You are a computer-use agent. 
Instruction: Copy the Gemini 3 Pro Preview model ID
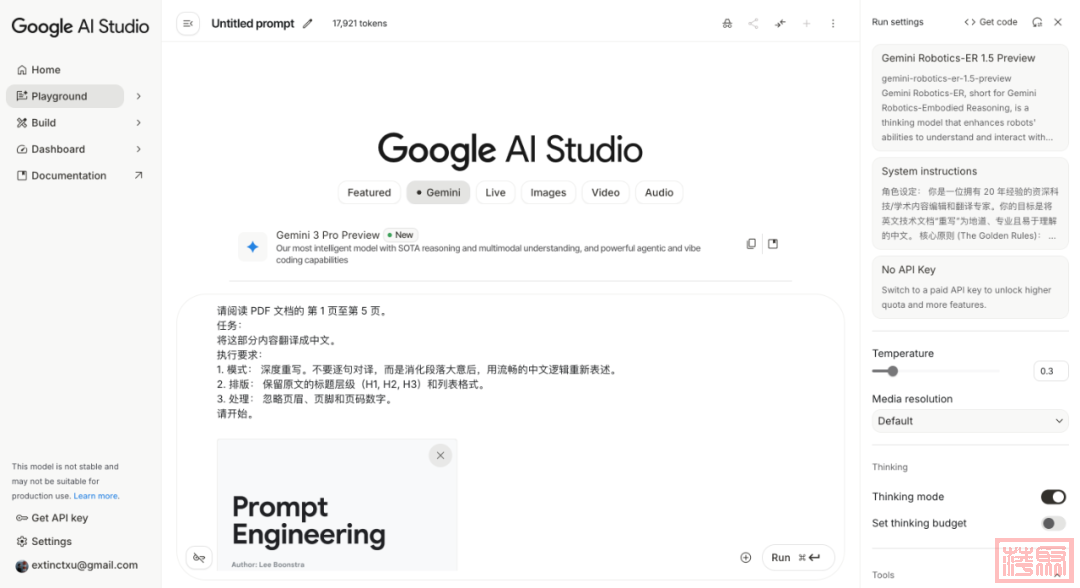(751, 244)
